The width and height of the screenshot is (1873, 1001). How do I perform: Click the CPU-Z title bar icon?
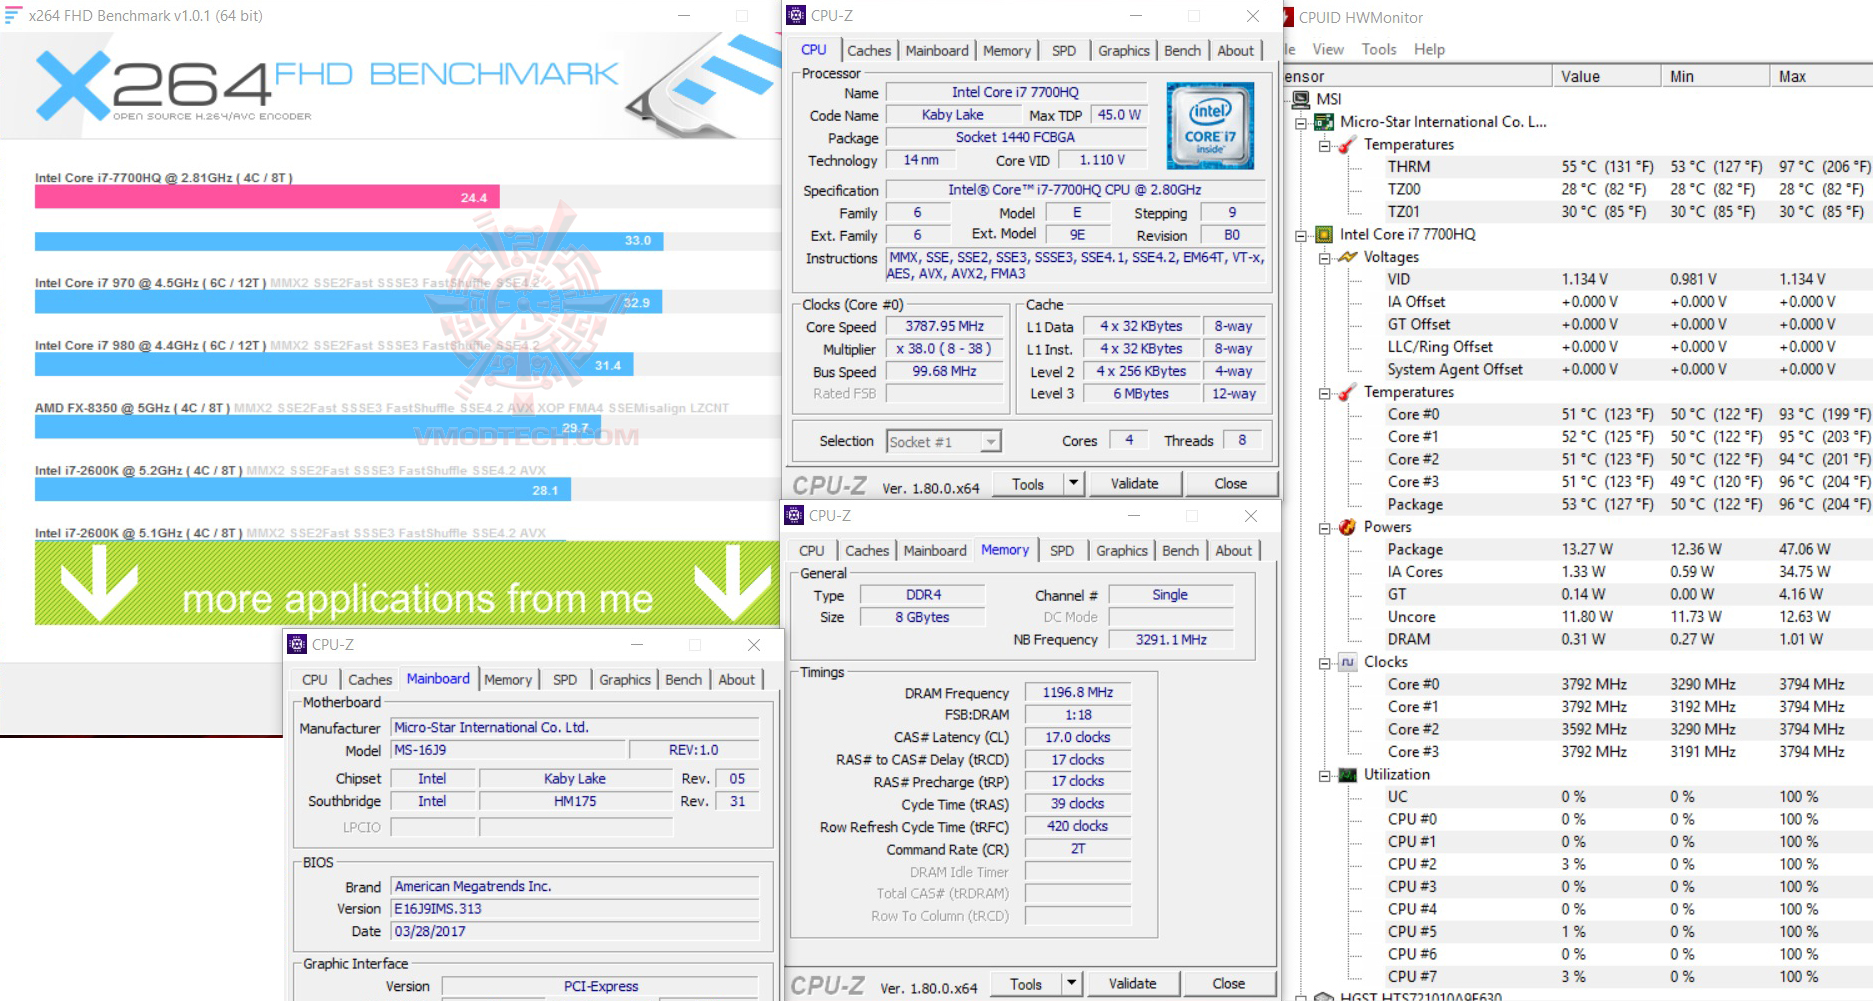(795, 15)
